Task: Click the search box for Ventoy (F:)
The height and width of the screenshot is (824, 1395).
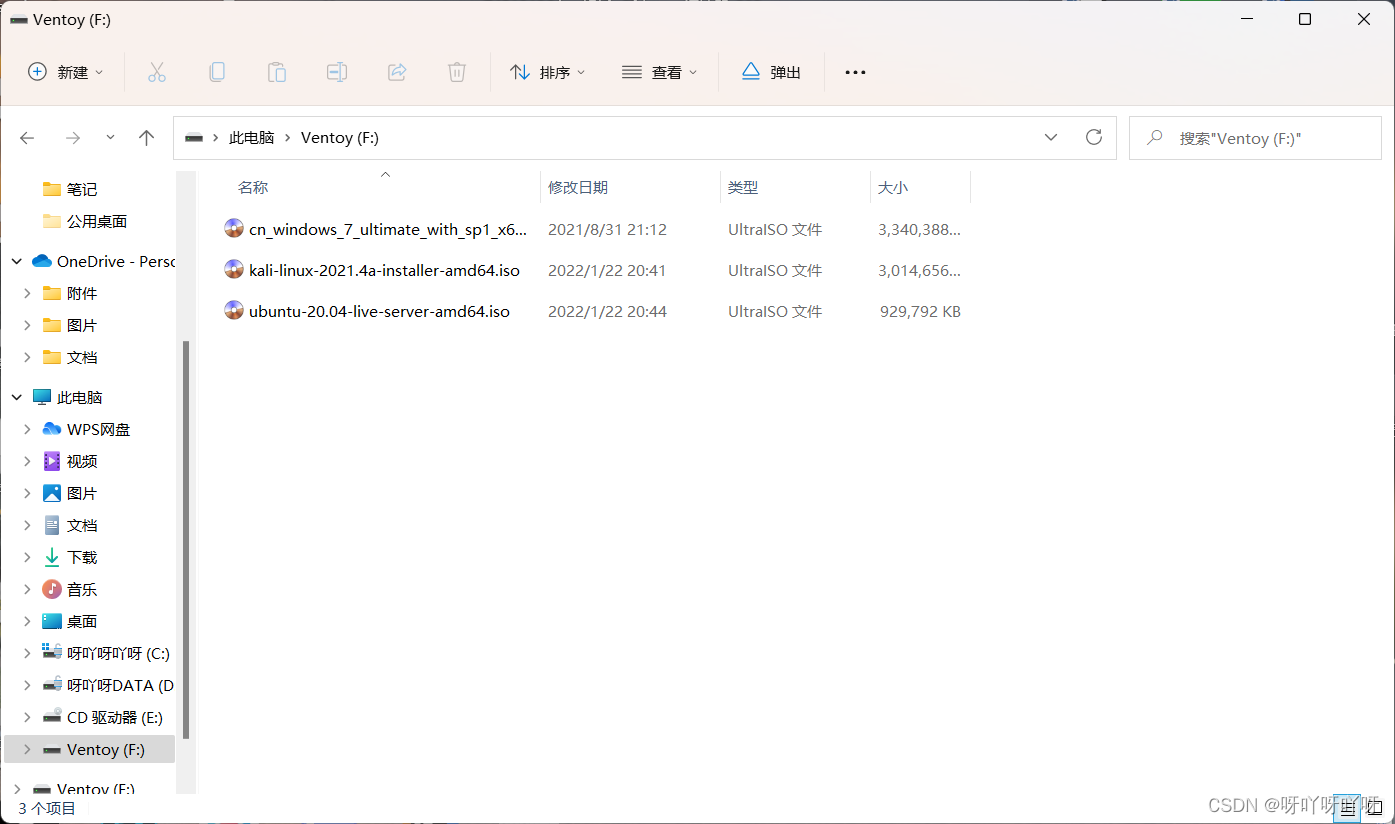Action: [1255, 138]
